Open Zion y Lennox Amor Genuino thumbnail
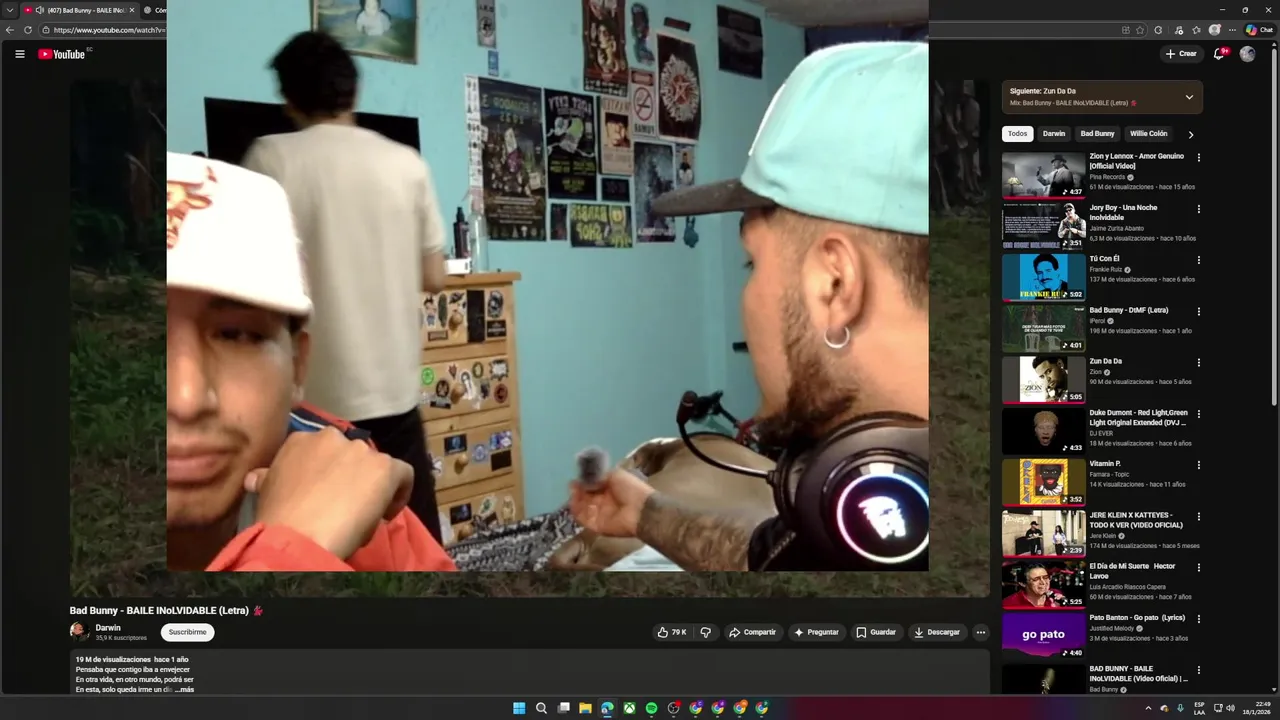 tap(1043, 175)
